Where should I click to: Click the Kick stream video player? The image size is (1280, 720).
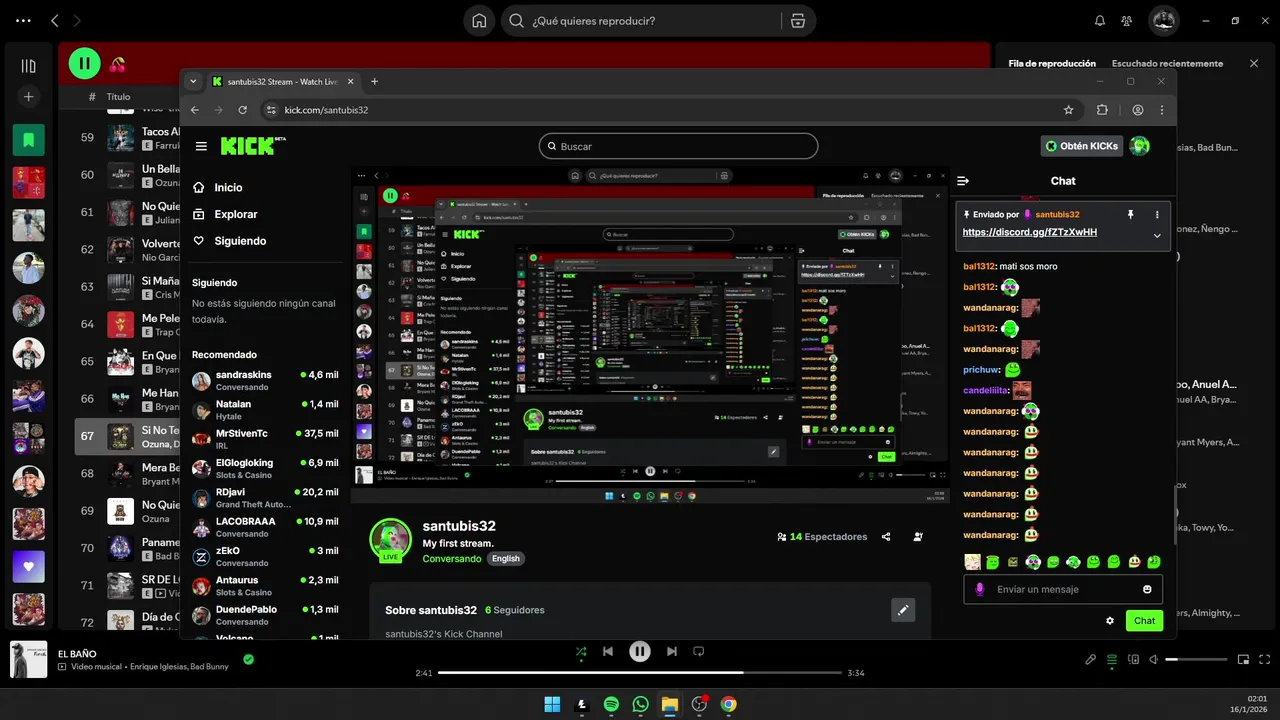click(x=650, y=334)
